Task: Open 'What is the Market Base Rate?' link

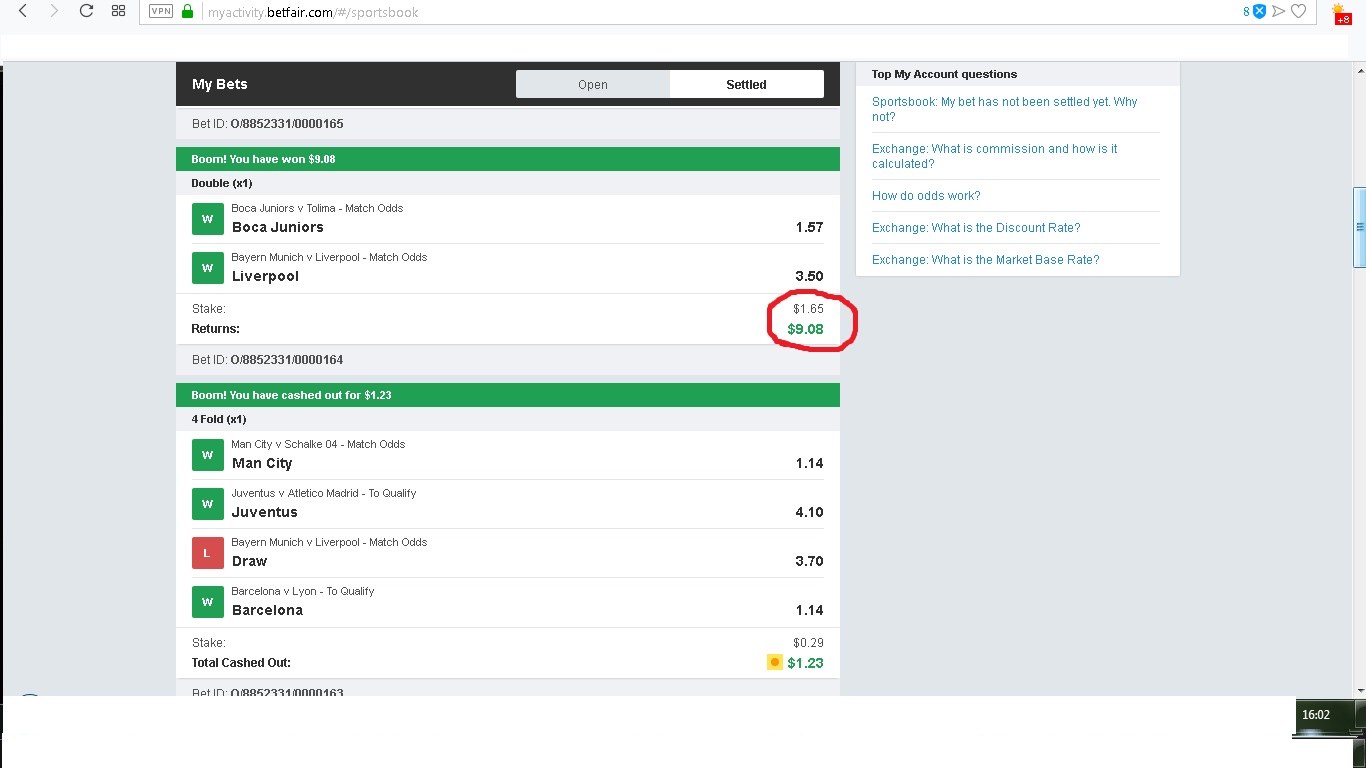Action: (x=985, y=260)
